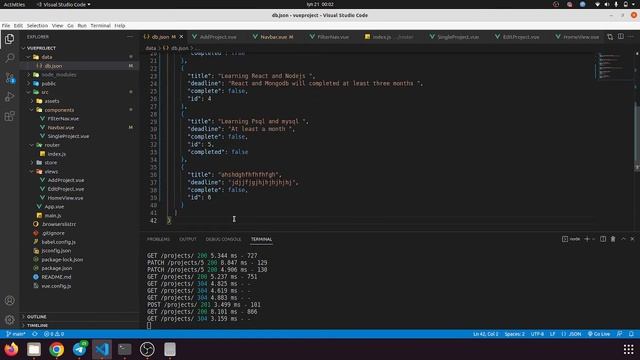Click Go Live in status bar
This screenshot has height=360, width=640.
coord(599,334)
